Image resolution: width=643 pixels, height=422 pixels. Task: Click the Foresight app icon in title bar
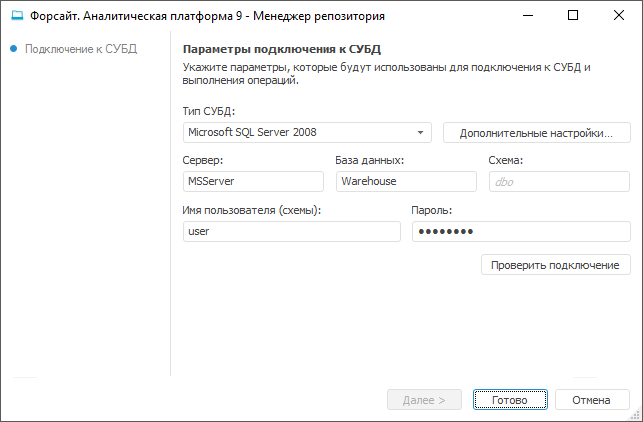click(x=16, y=16)
